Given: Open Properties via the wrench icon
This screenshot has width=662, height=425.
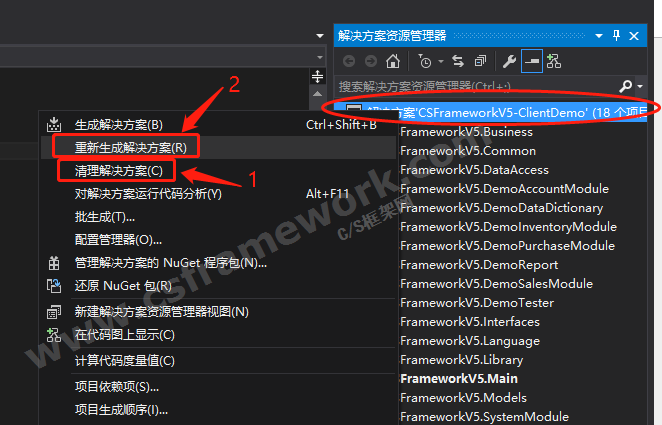Looking at the screenshot, I should coord(509,61).
